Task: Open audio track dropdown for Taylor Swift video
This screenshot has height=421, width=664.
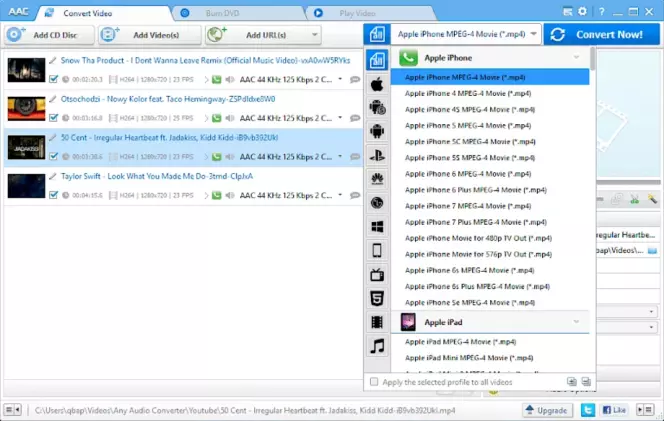Action: [340, 195]
